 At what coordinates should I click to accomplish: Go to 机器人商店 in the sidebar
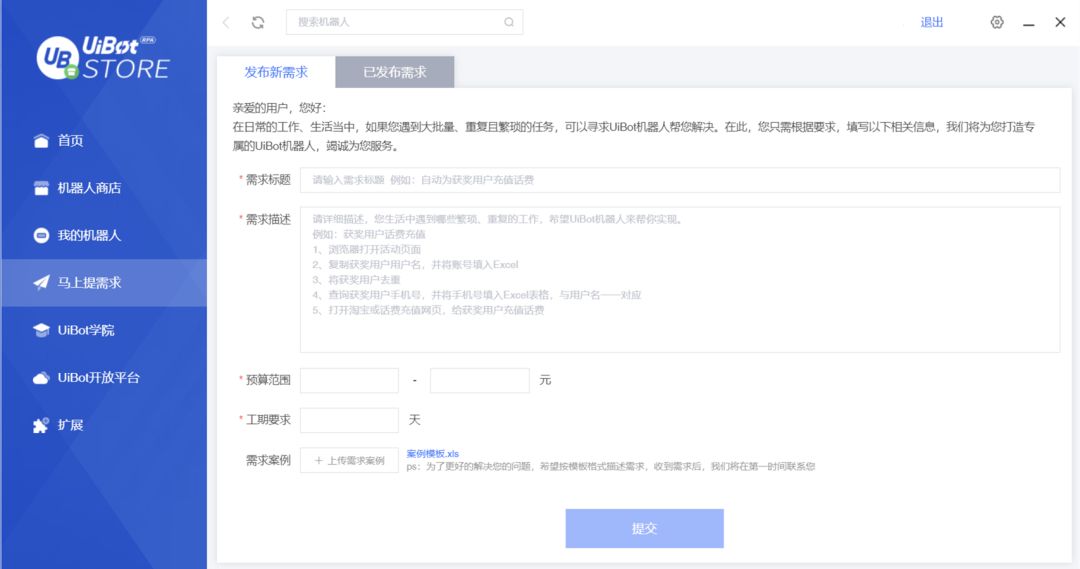pos(104,188)
